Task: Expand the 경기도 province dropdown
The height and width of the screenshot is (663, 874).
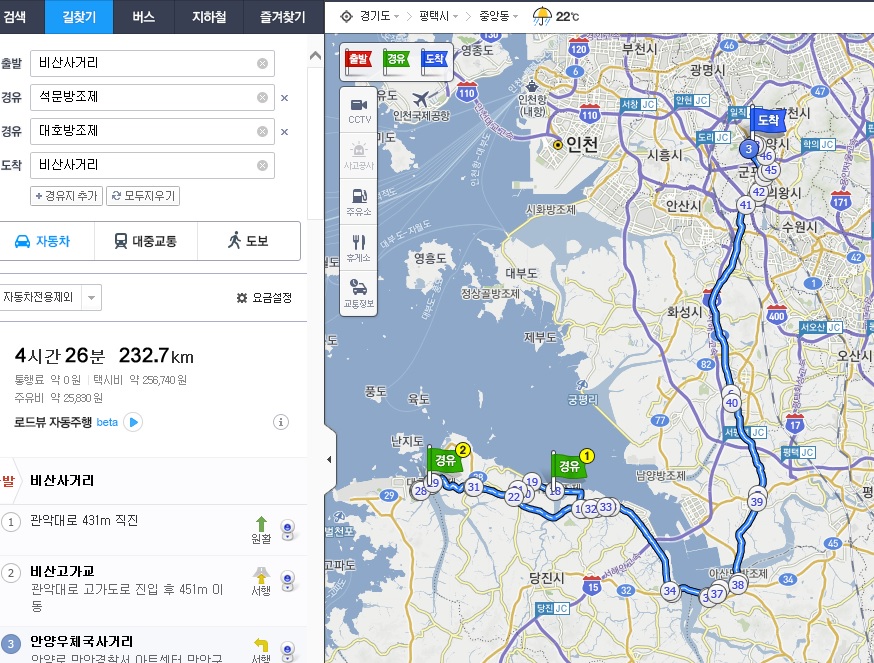Action: [x=372, y=17]
